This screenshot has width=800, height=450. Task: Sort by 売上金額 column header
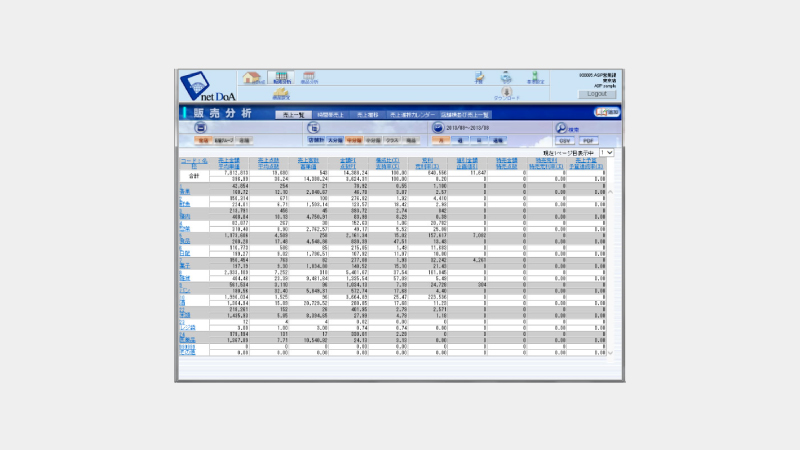click(229, 161)
